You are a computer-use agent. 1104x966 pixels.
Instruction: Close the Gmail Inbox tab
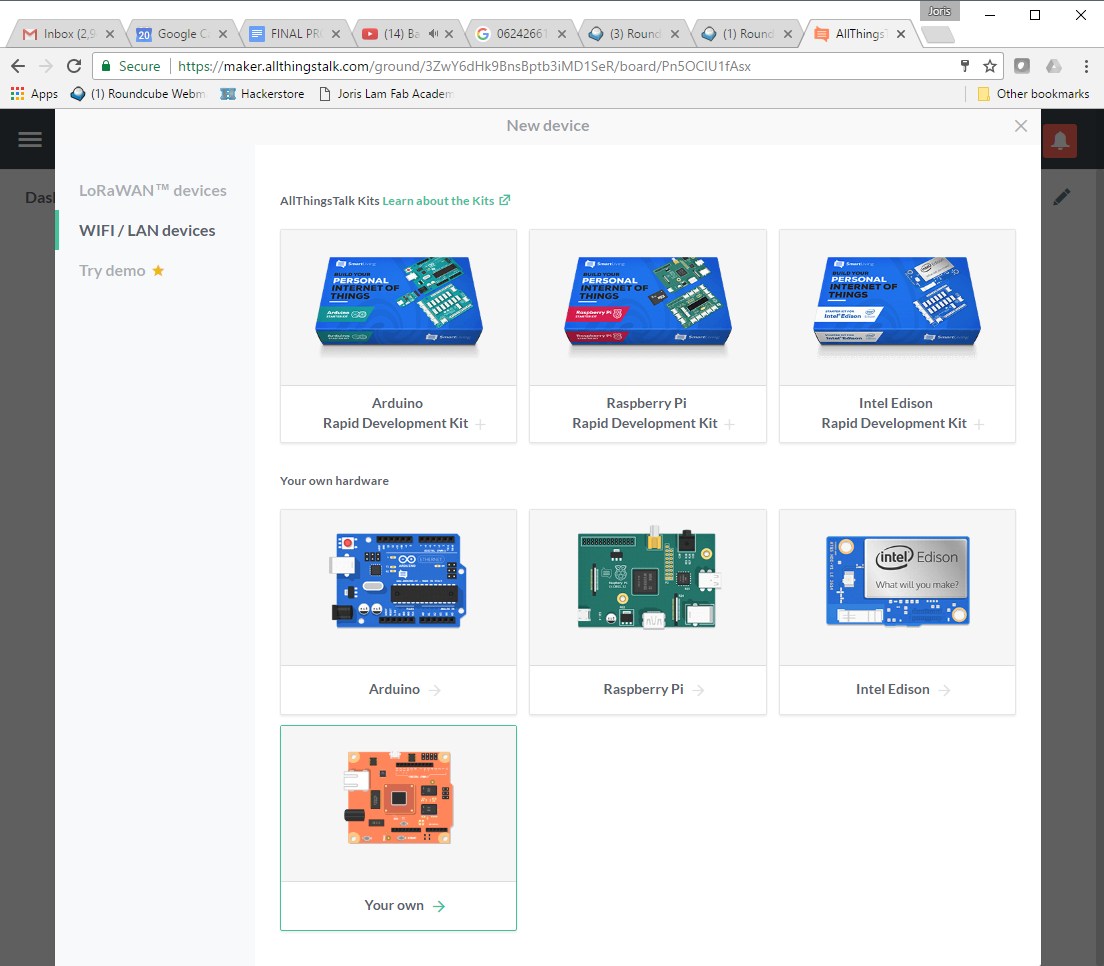110,34
